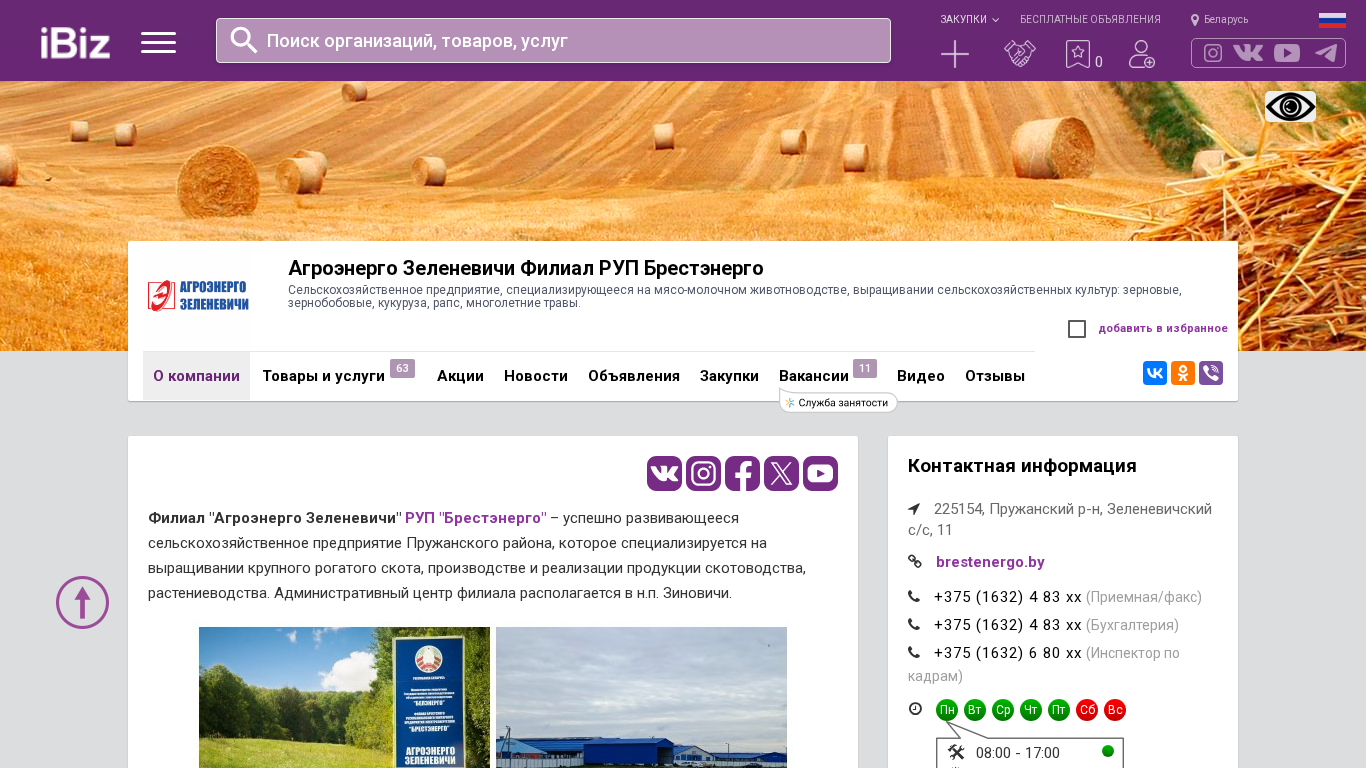Screen dimensions: 1366x768
Task: Open the user sign-up profile icon
Action: tap(1142, 54)
